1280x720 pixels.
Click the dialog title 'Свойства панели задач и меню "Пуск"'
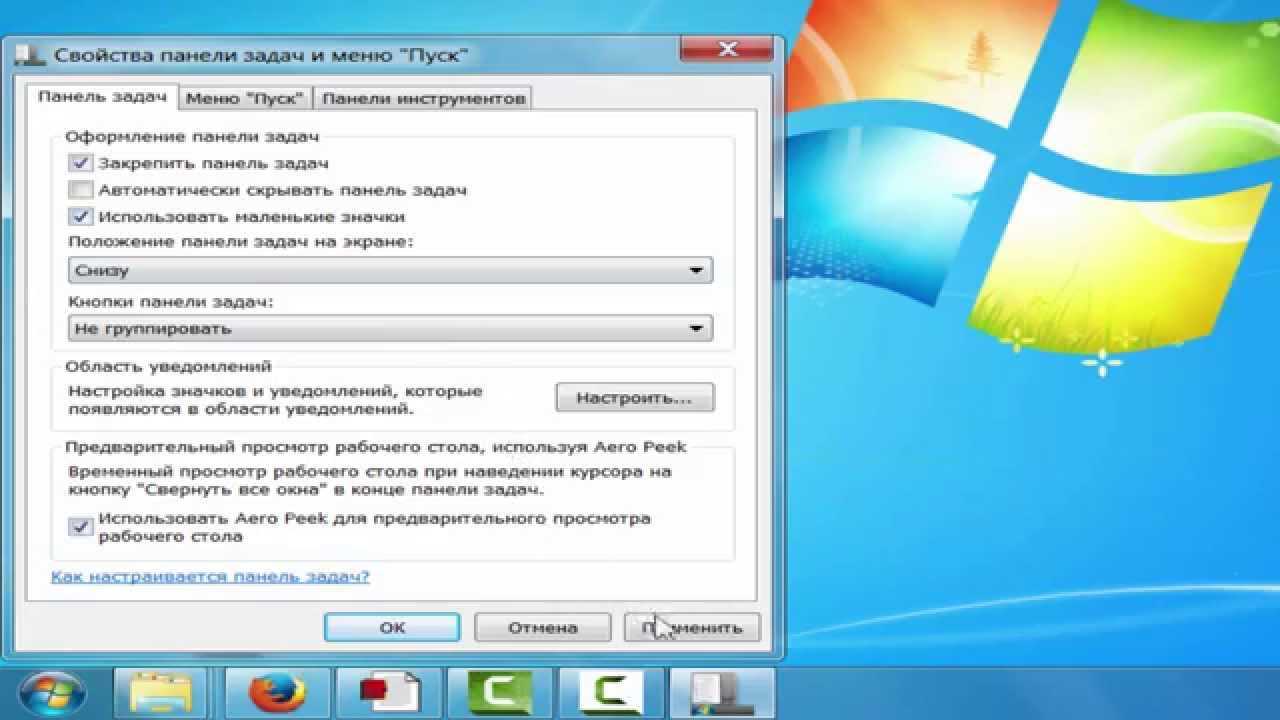(261, 55)
